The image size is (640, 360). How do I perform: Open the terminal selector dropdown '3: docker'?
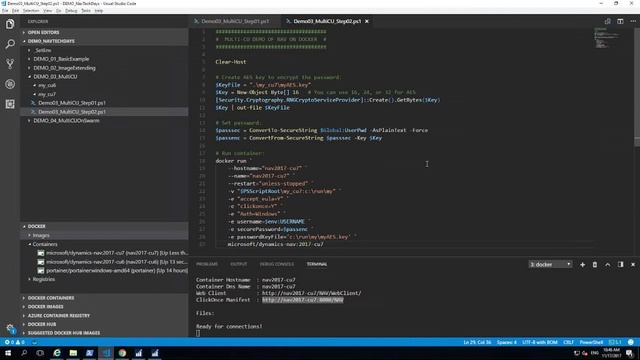click(550, 264)
